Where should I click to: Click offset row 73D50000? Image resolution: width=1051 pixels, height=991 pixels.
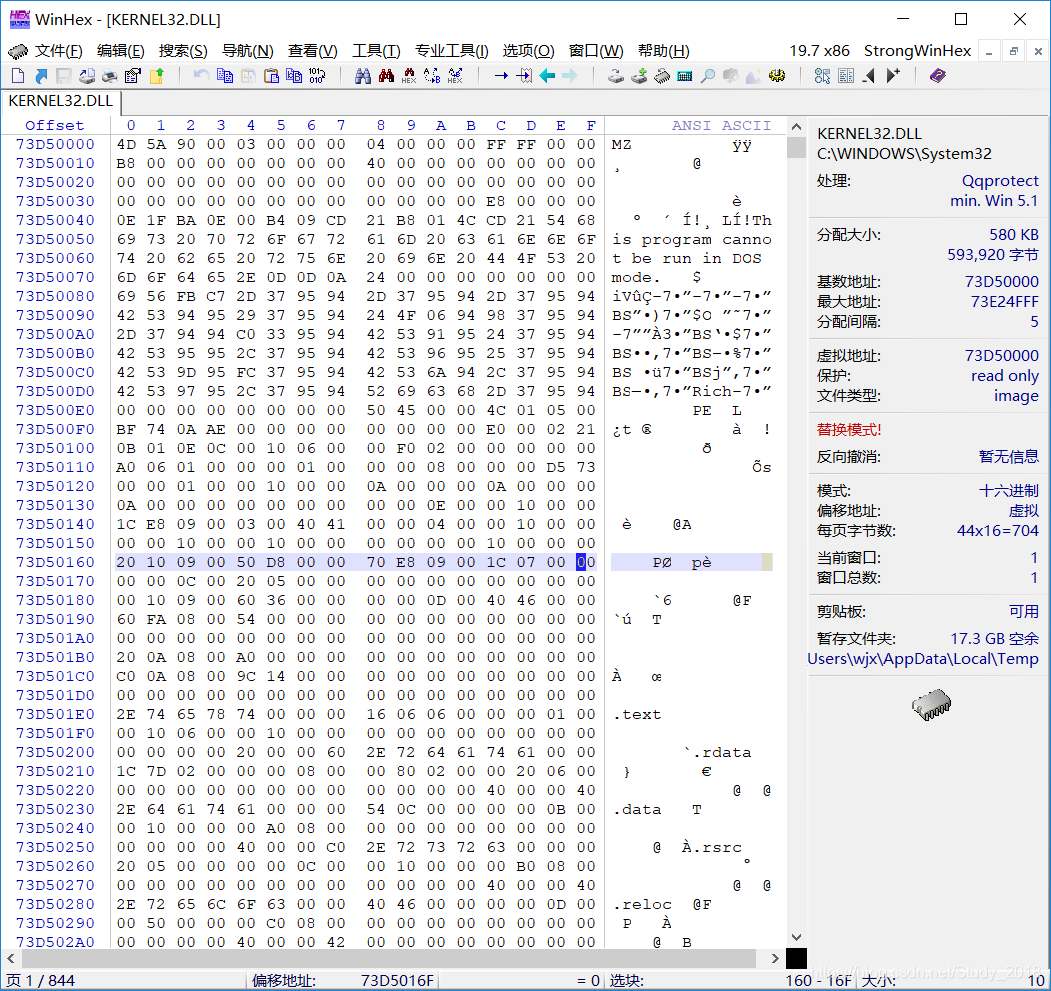pyautogui.click(x=56, y=144)
